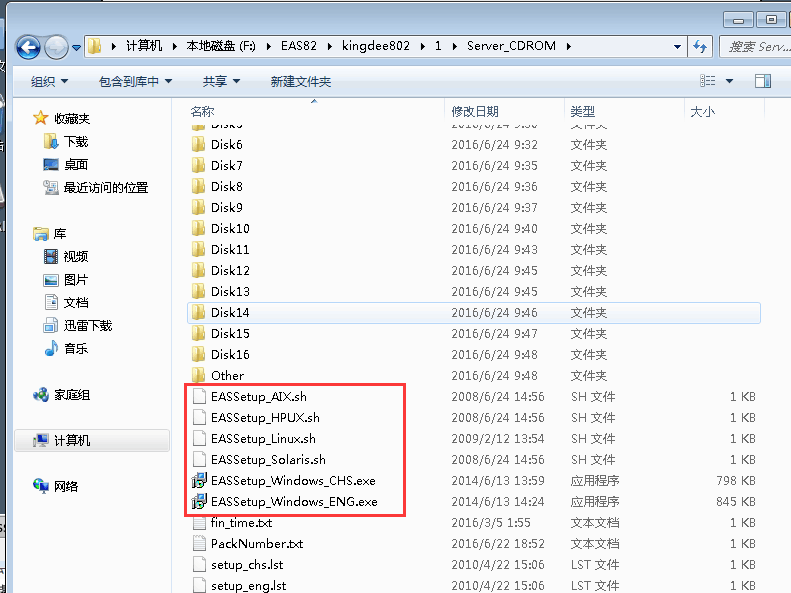Open the 共享 menu
The height and width of the screenshot is (593, 791).
(x=221, y=81)
